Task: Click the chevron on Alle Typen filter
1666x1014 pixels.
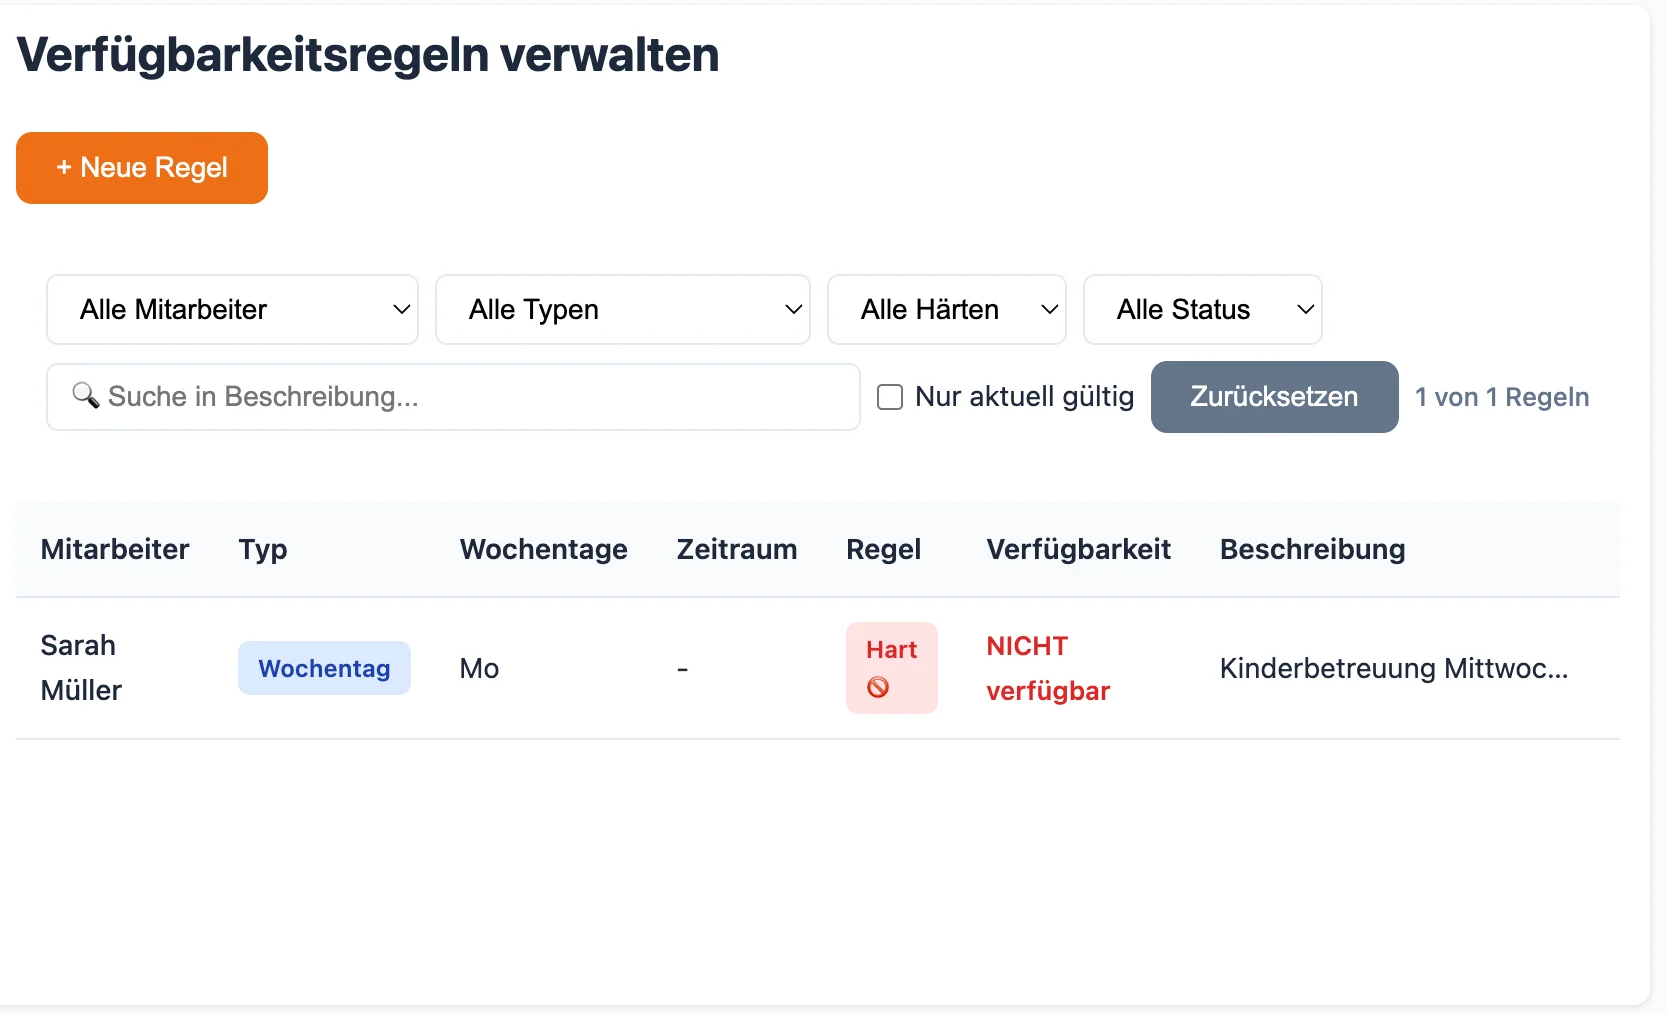Action: (x=794, y=309)
